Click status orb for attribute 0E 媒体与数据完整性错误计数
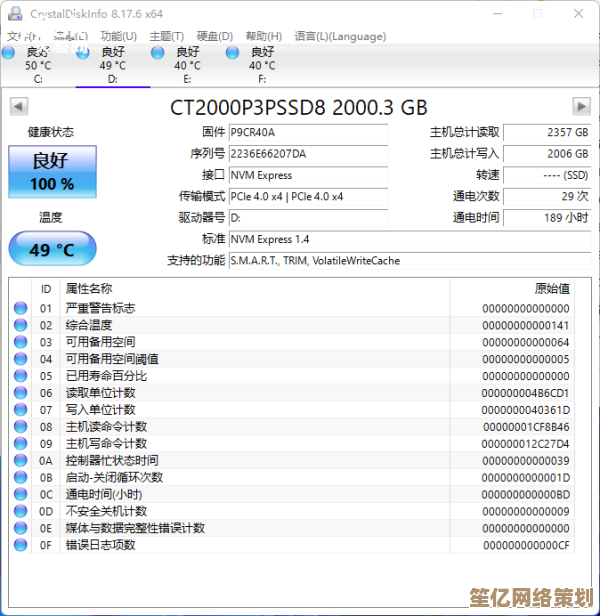The width and height of the screenshot is (600, 616). point(20,528)
